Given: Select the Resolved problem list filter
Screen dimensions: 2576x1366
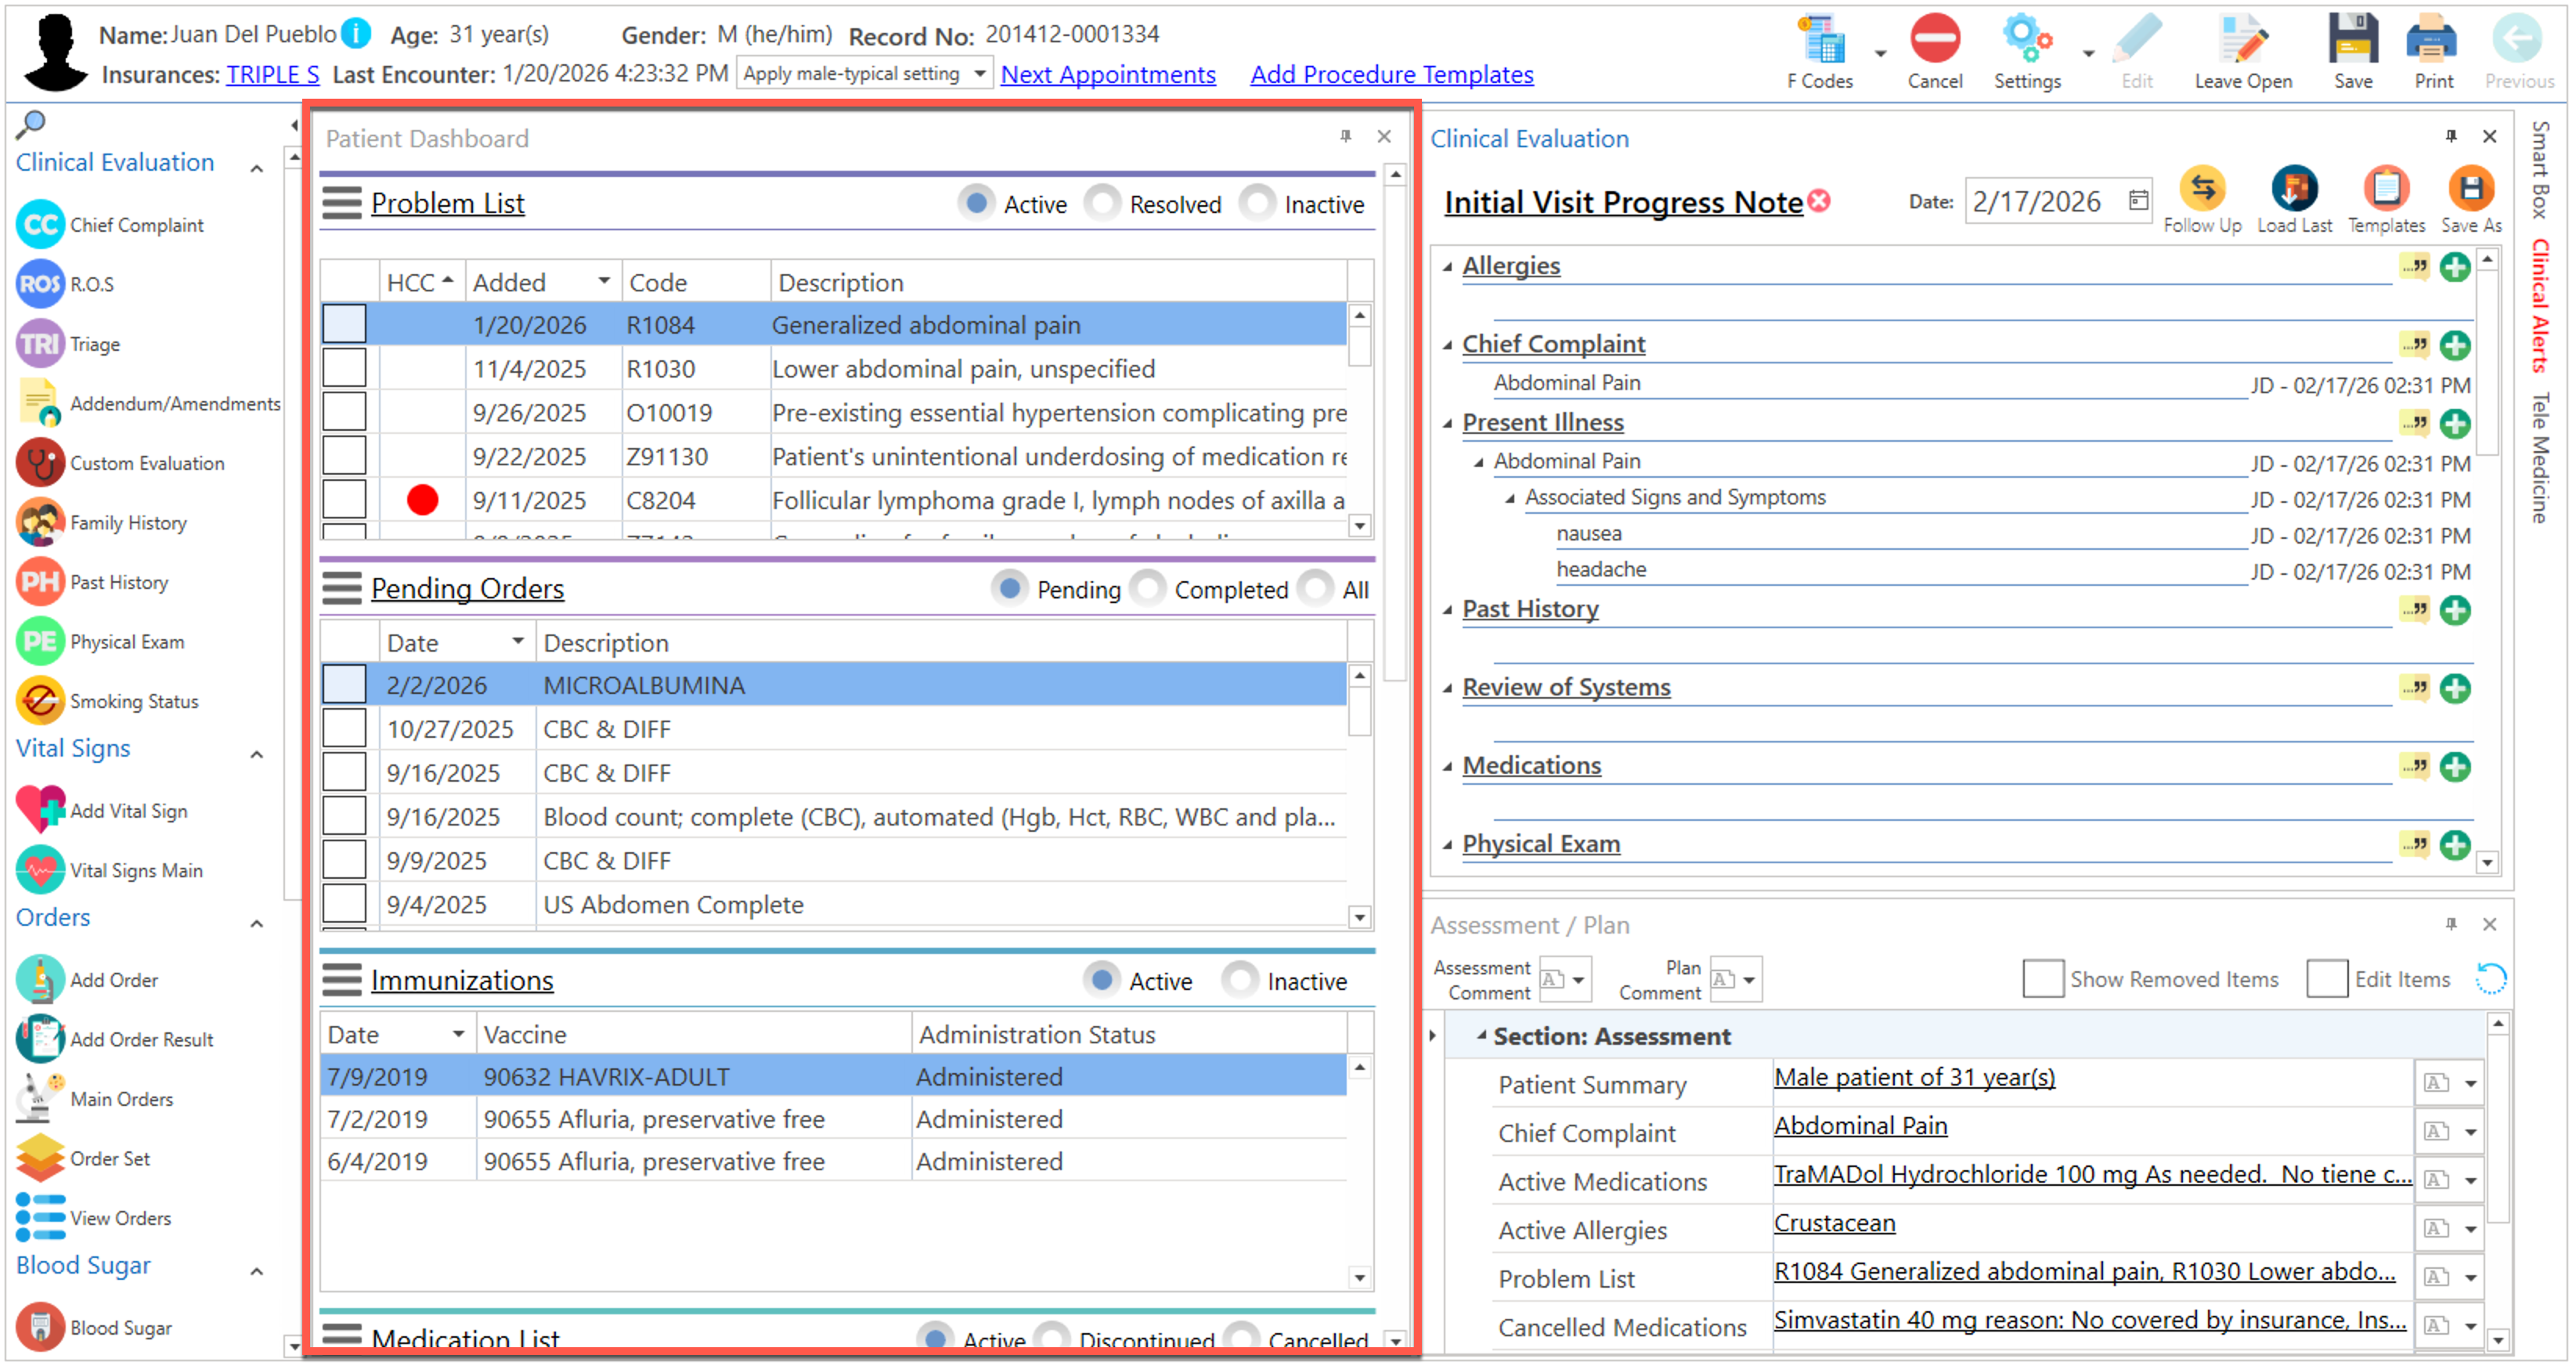Looking at the screenshot, I should [x=1102, y=204].
